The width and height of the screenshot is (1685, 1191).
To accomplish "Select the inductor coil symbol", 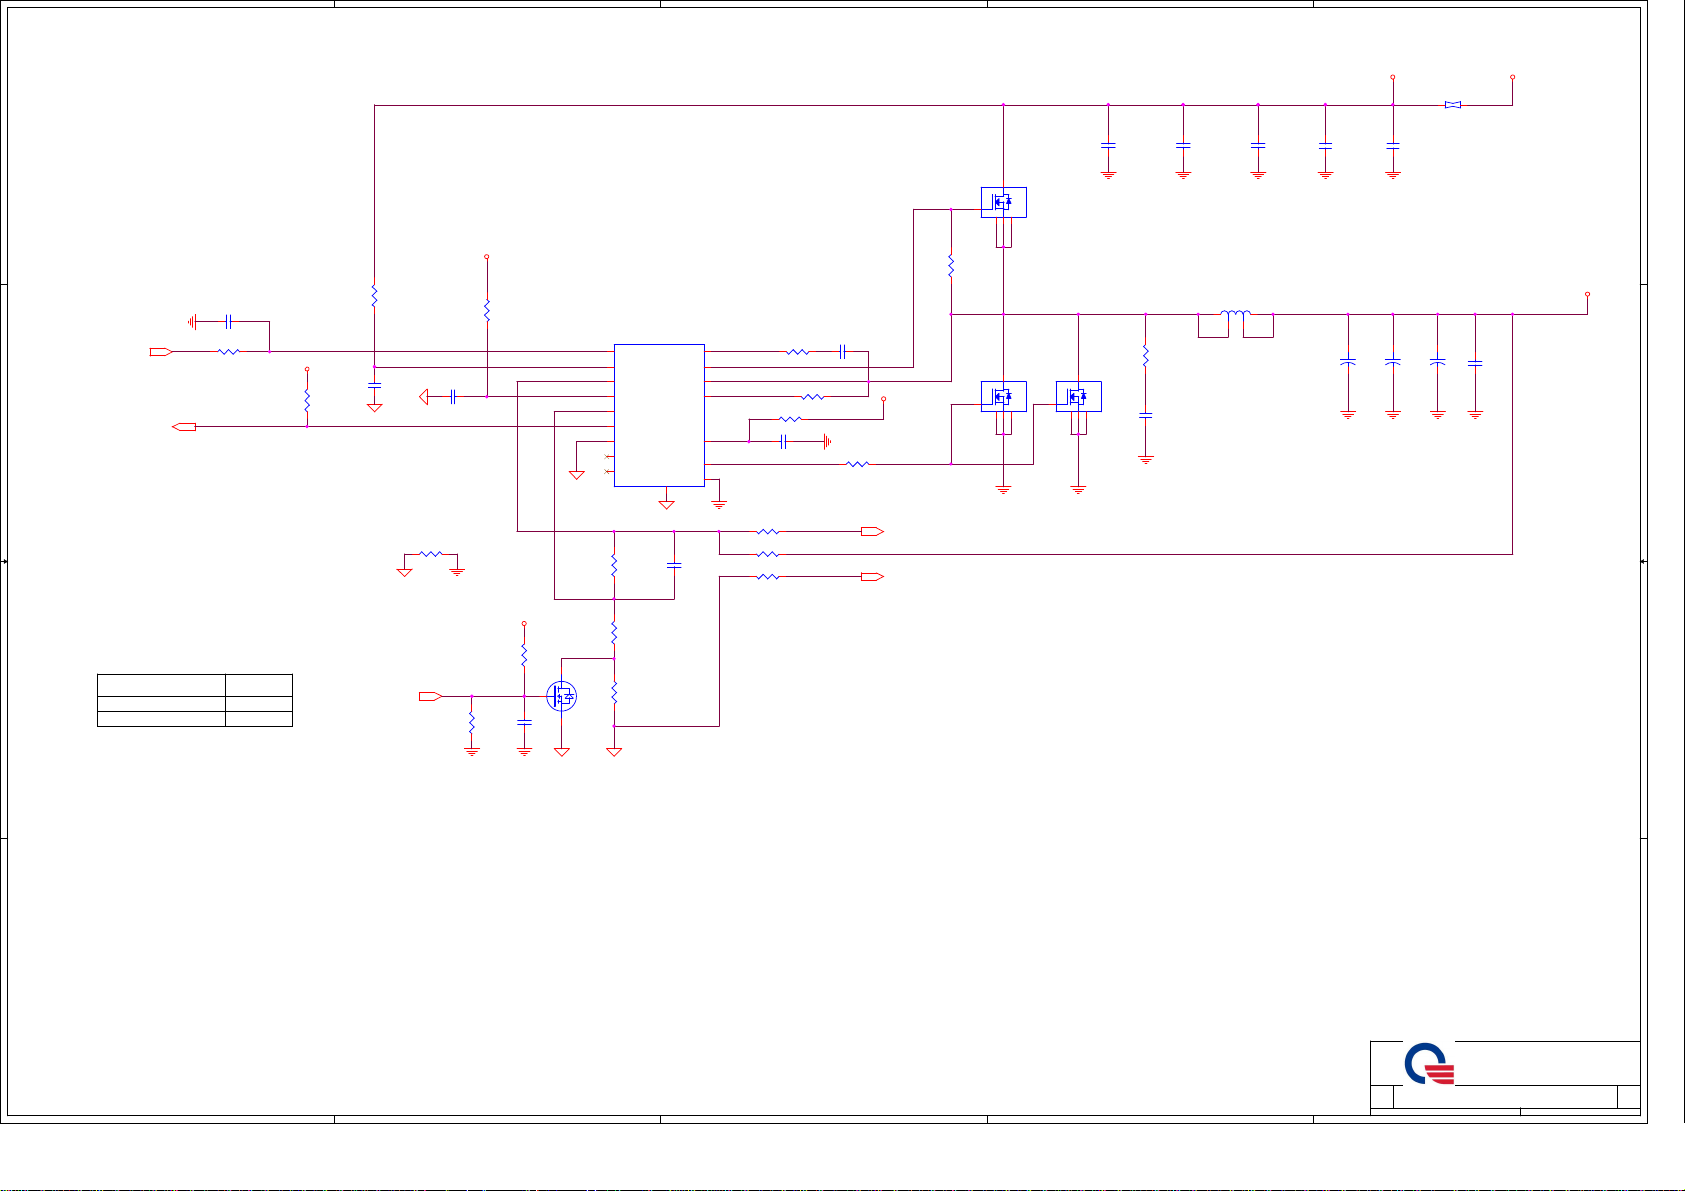I will tap(1236, 314).
